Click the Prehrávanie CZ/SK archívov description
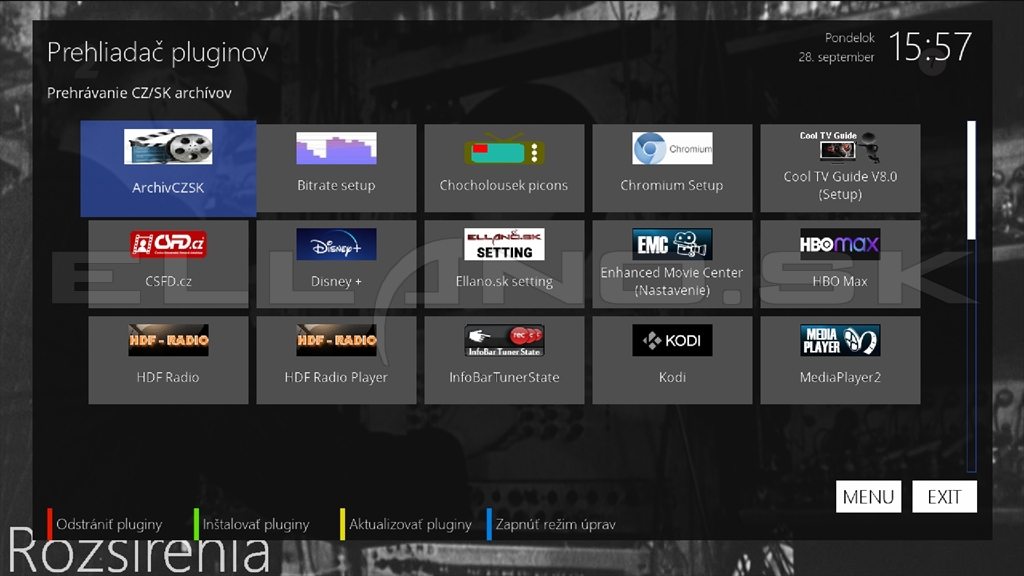The image size is (1024, 576). click(139, 93)
